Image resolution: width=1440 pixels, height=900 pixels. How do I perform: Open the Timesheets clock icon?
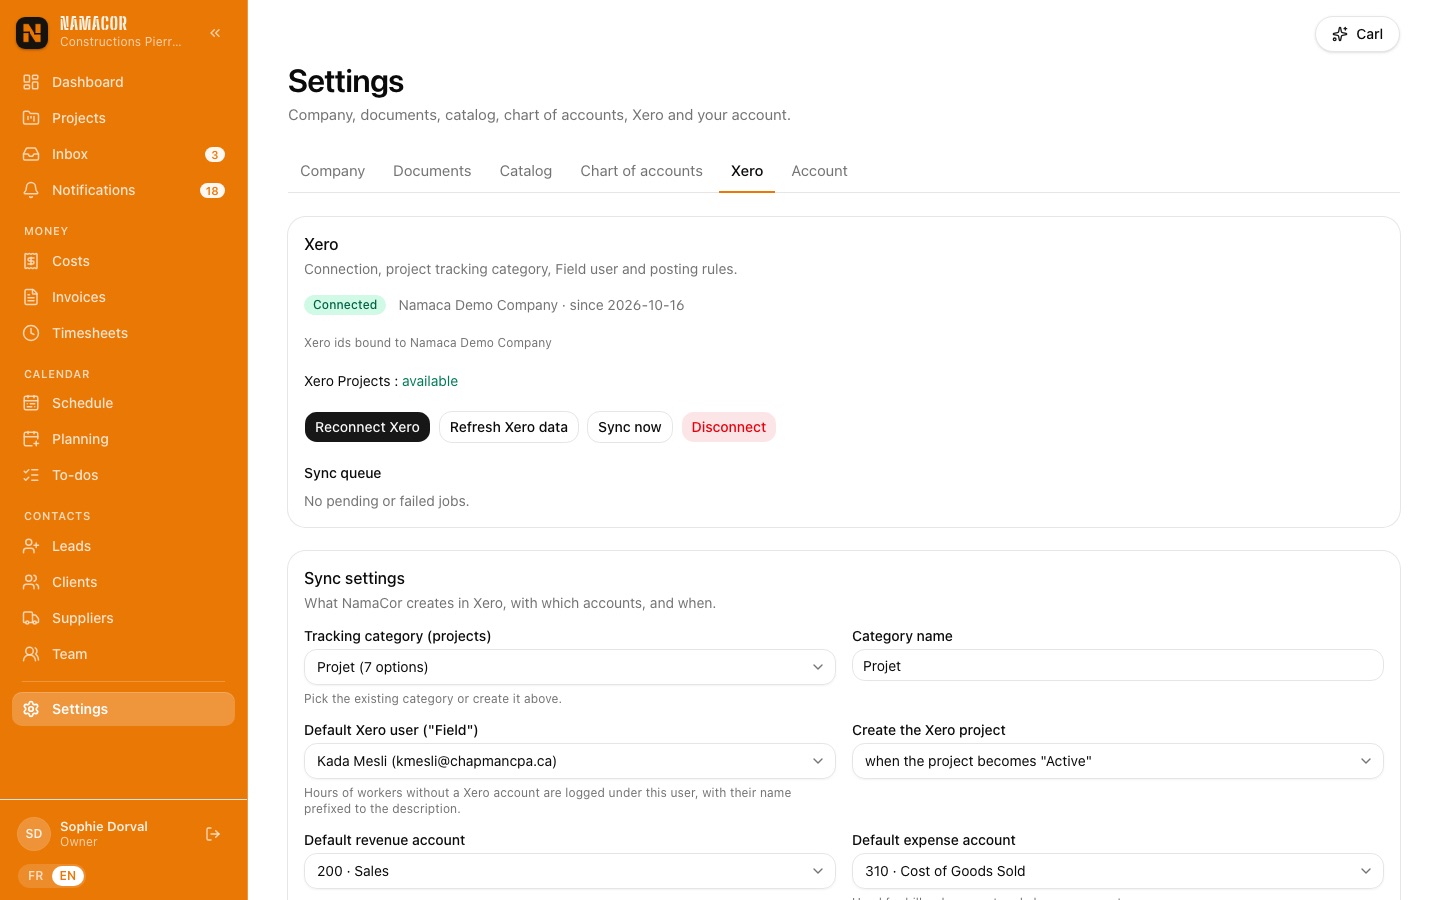coord(31,333)
